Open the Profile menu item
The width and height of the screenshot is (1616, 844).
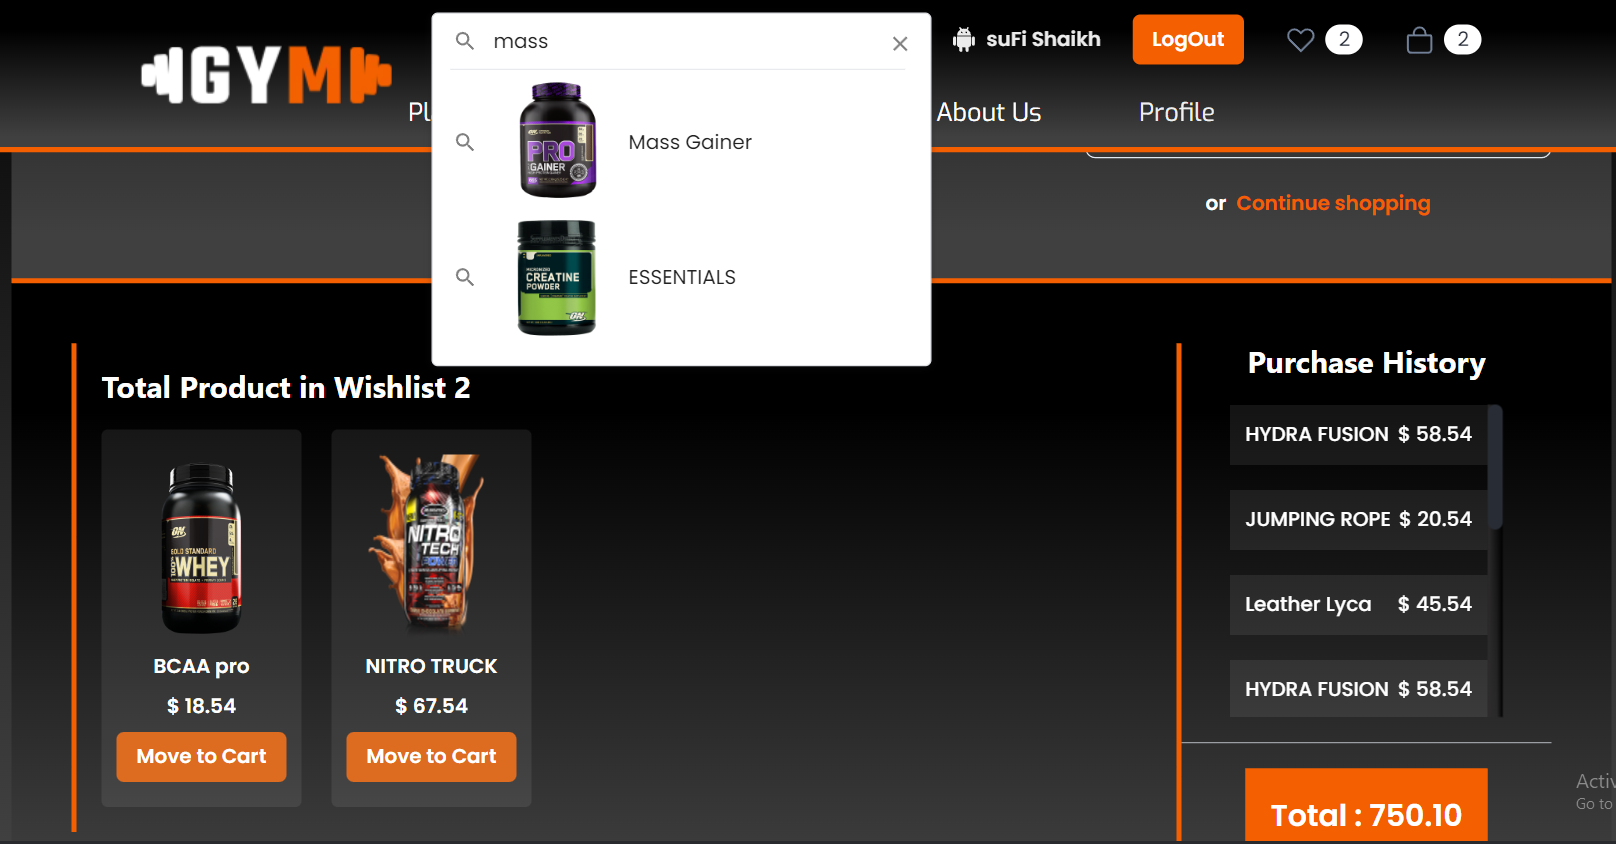click(1176, 112)
